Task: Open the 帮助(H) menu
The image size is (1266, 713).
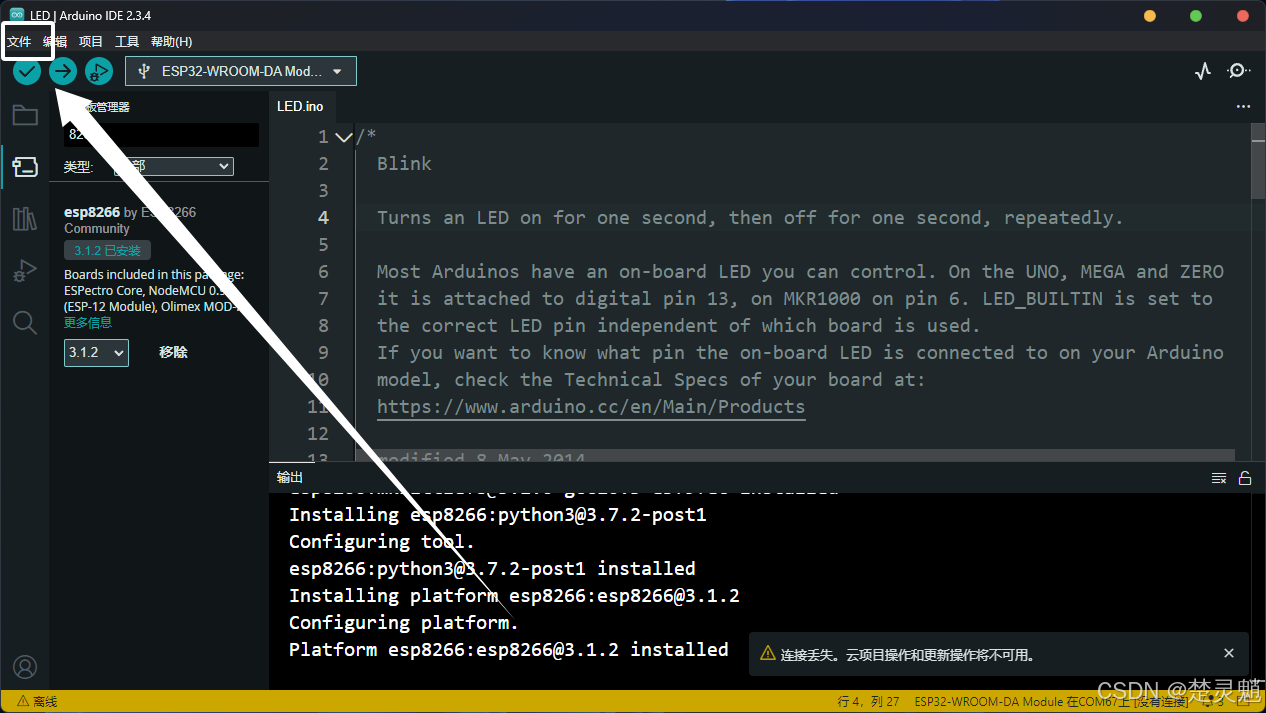Action: point(171,42)
